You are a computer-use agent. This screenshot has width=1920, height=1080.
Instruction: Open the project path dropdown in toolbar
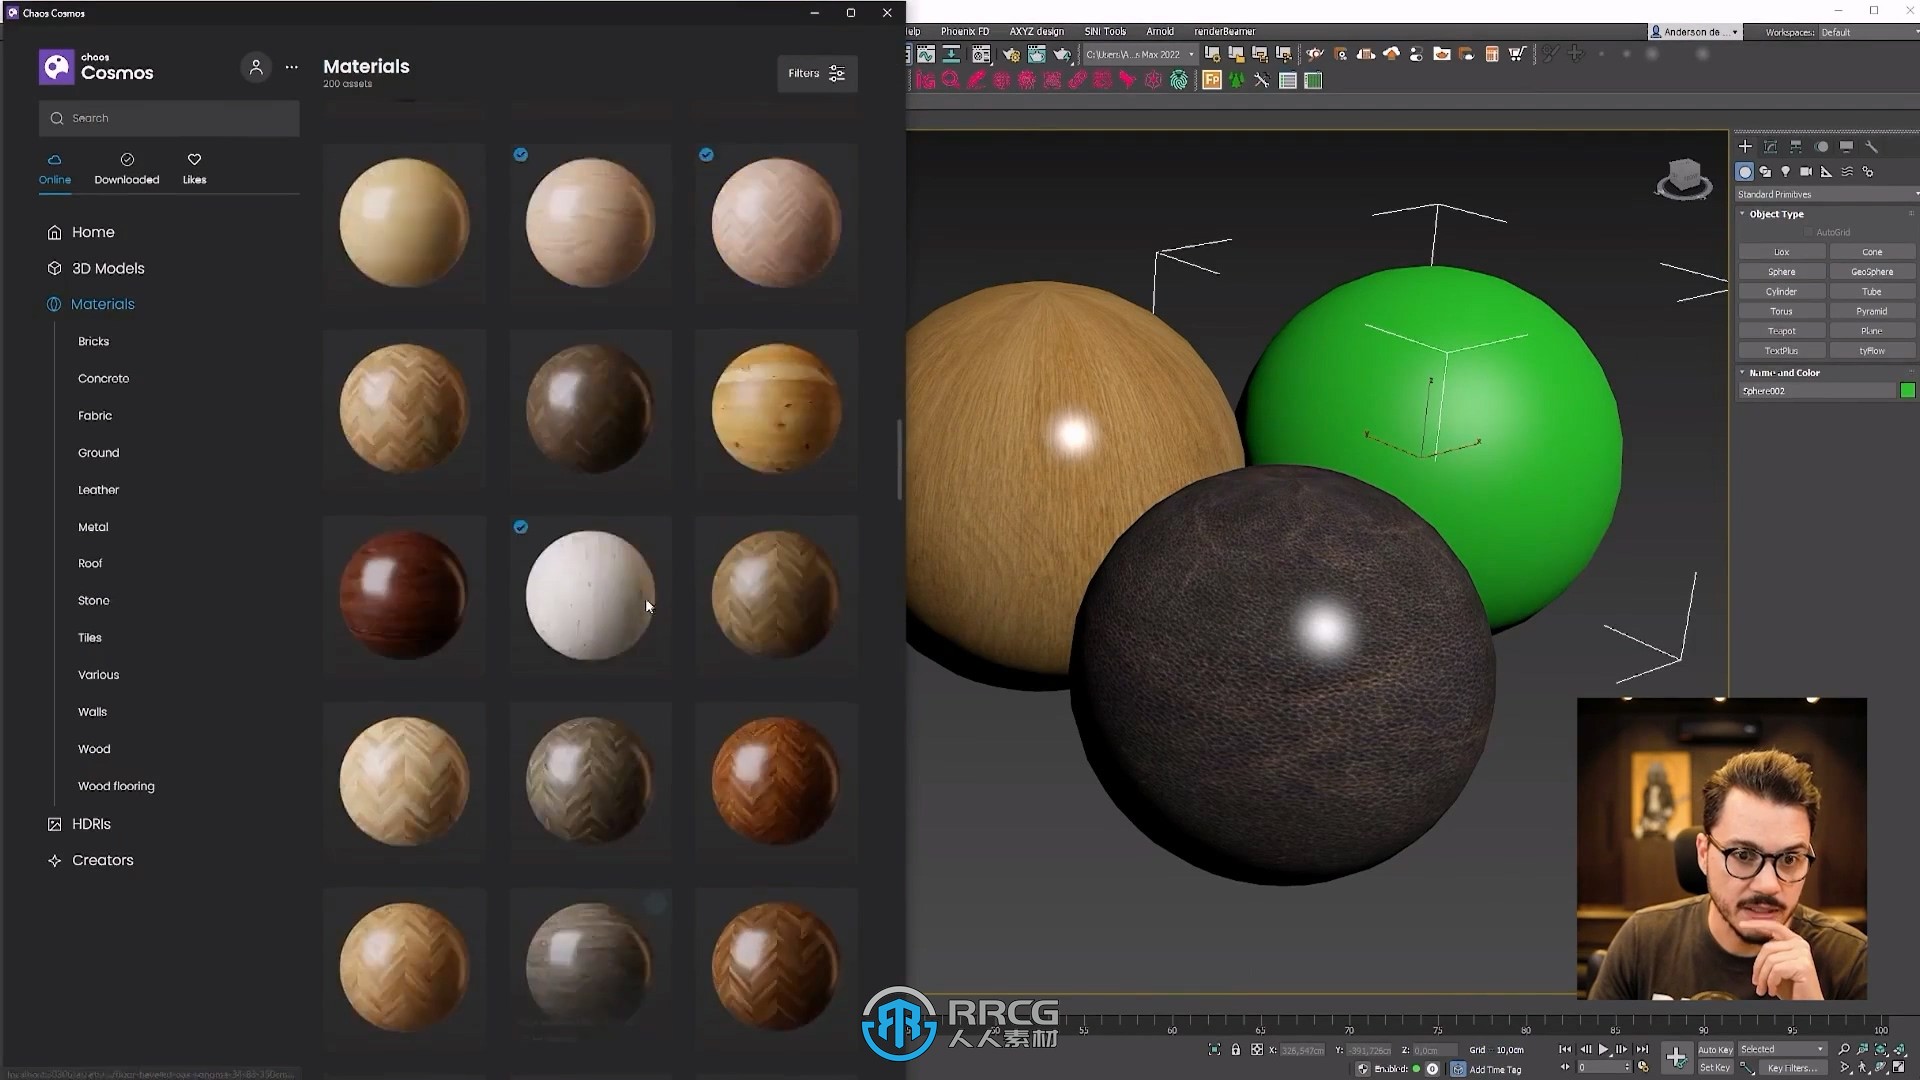point(1139,54)
